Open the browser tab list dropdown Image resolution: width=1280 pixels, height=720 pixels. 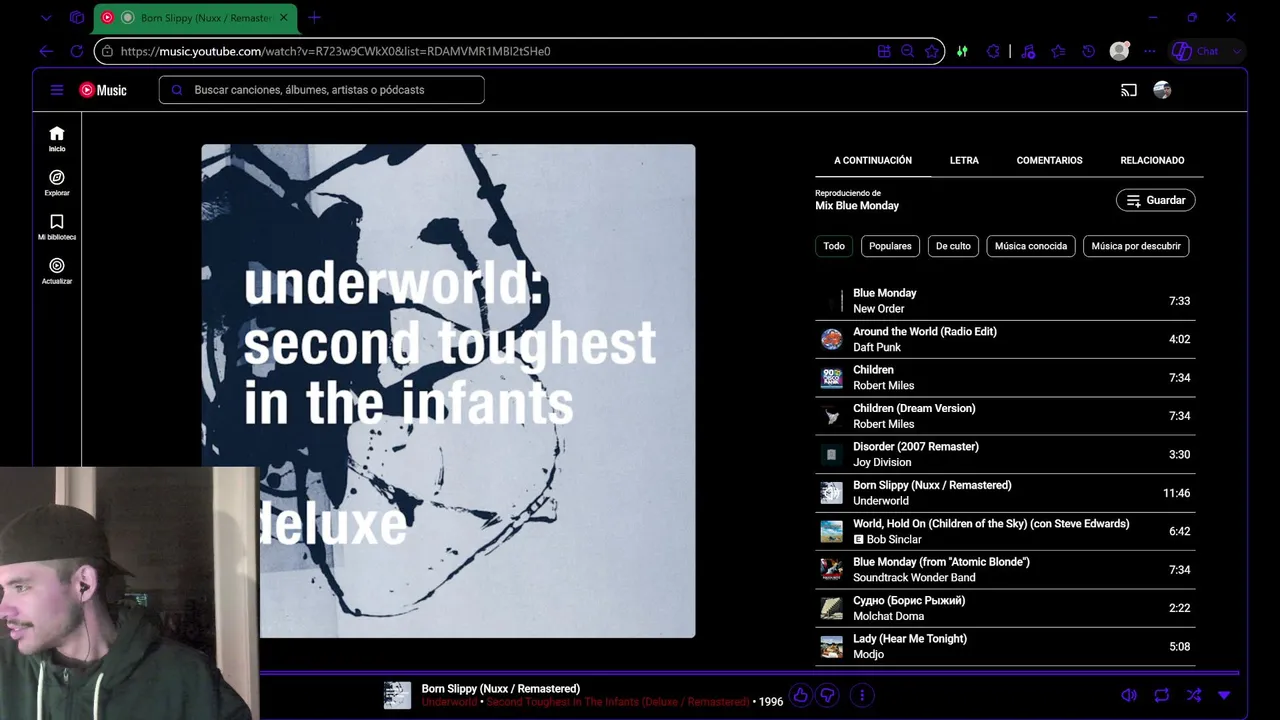coord(46,17)
